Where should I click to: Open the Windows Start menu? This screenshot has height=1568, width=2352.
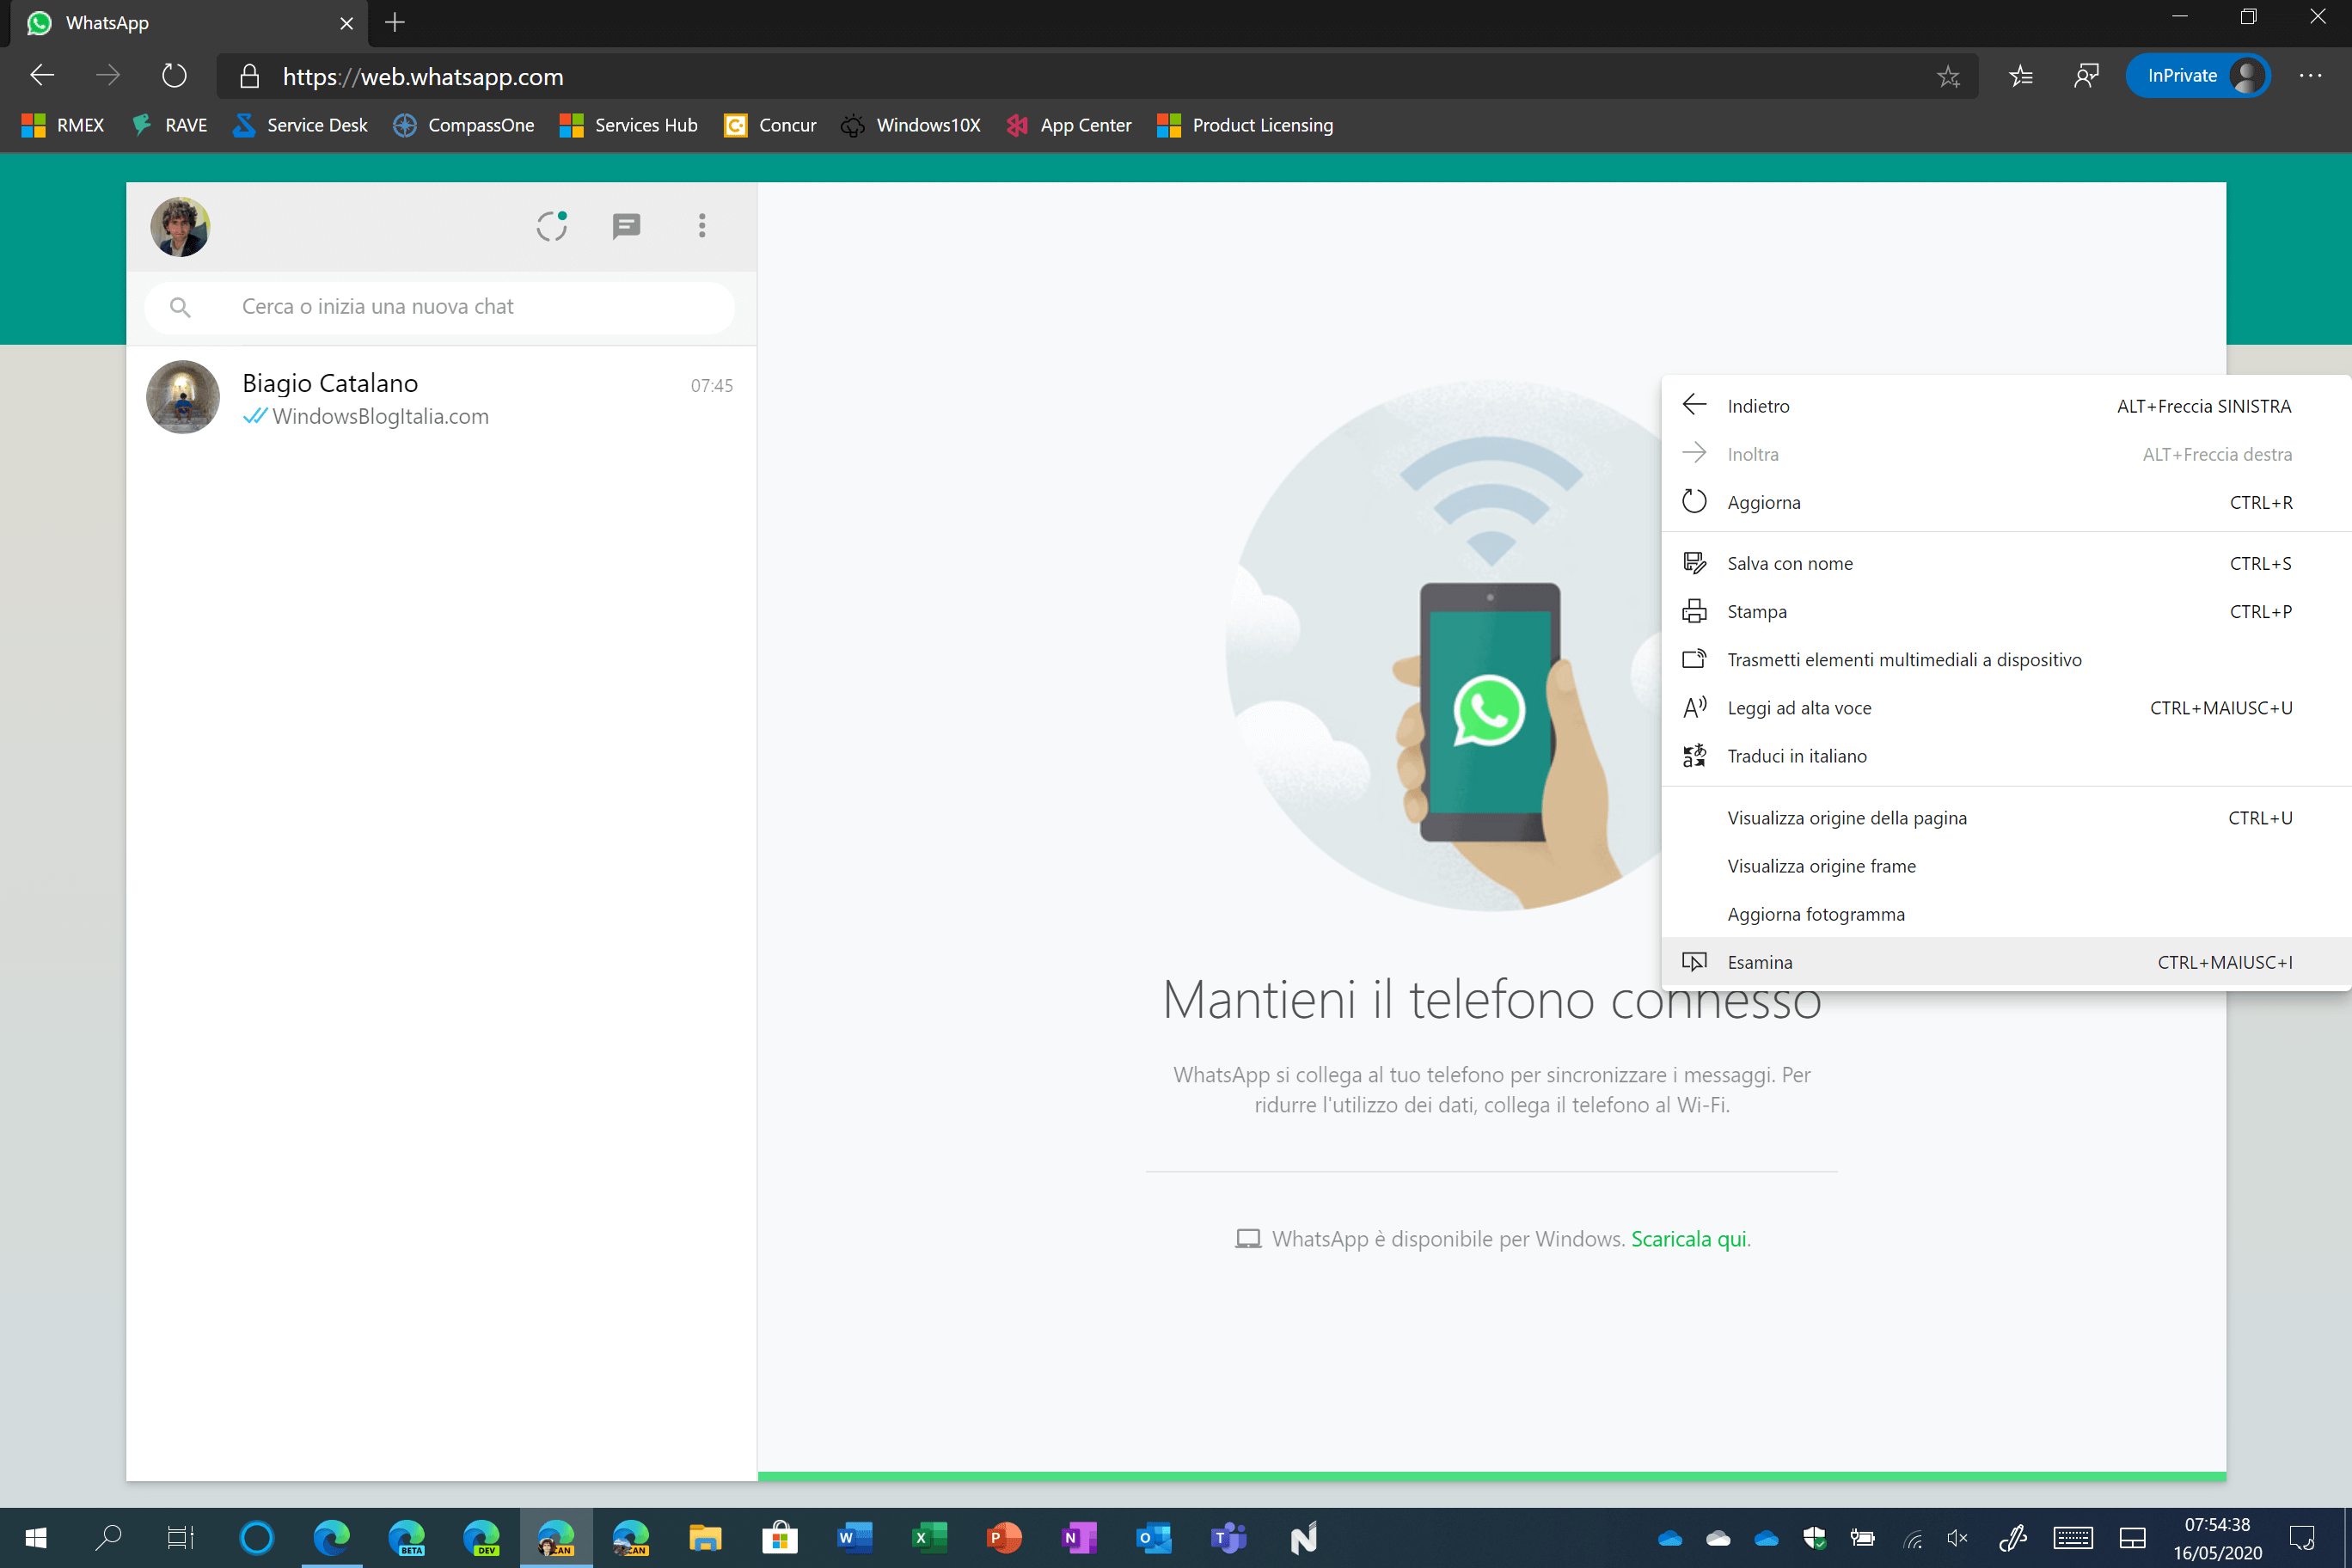36,1538
